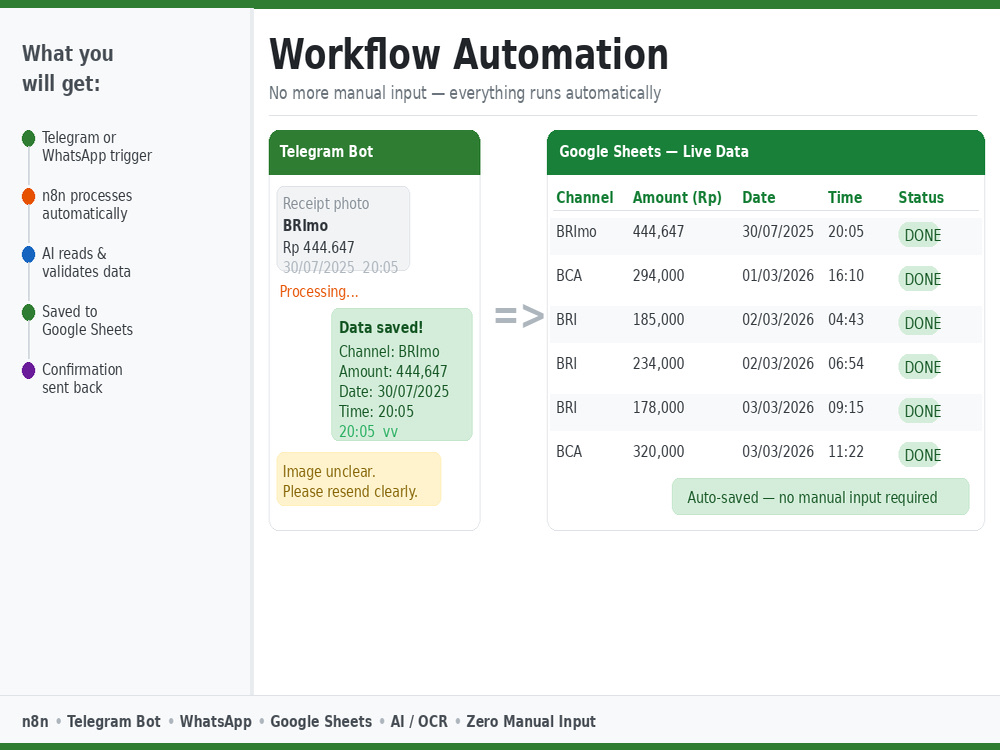Click the amount 185,000
The width and height of the screenshot is (1000, 750).
coord(658,320)
